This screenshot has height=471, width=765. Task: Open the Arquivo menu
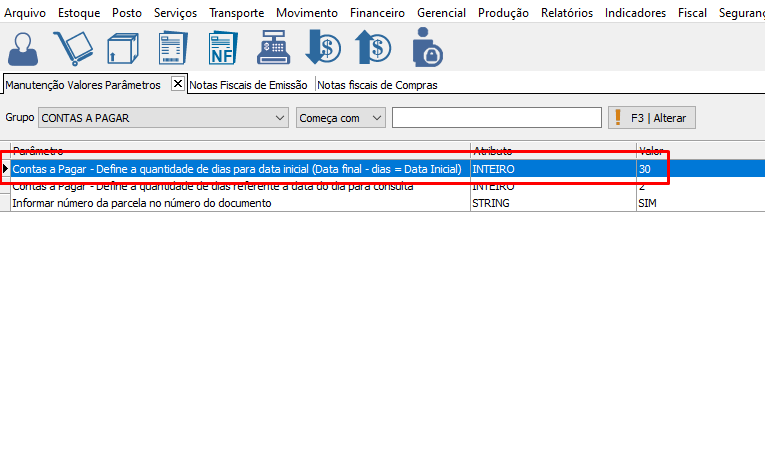pyautogui.click(x=25, y=13)
